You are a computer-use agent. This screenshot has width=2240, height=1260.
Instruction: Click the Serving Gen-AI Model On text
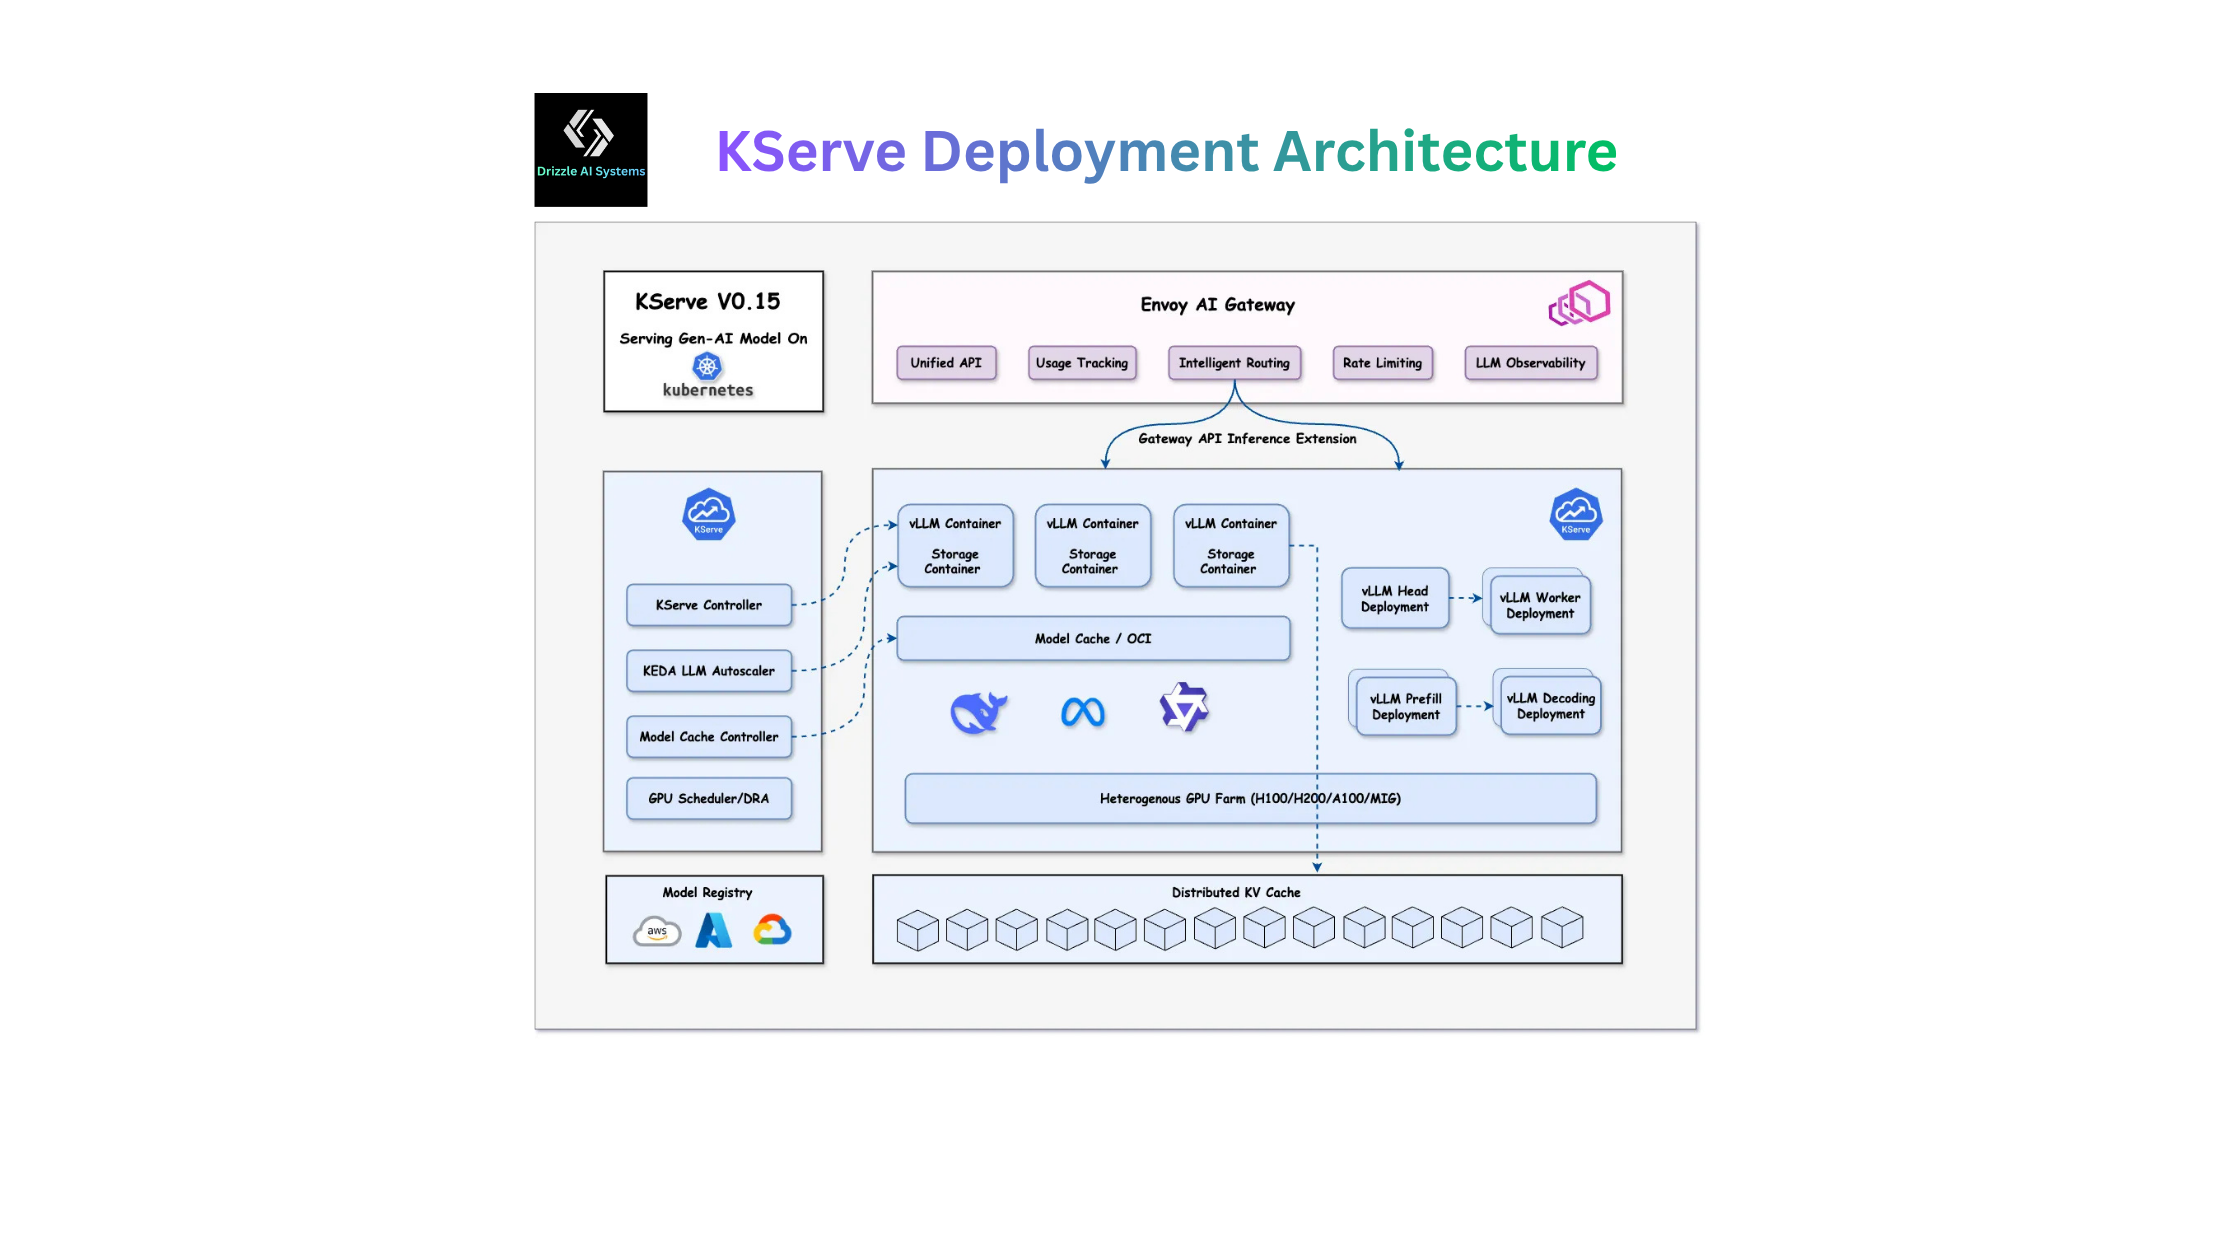point(713,339)
